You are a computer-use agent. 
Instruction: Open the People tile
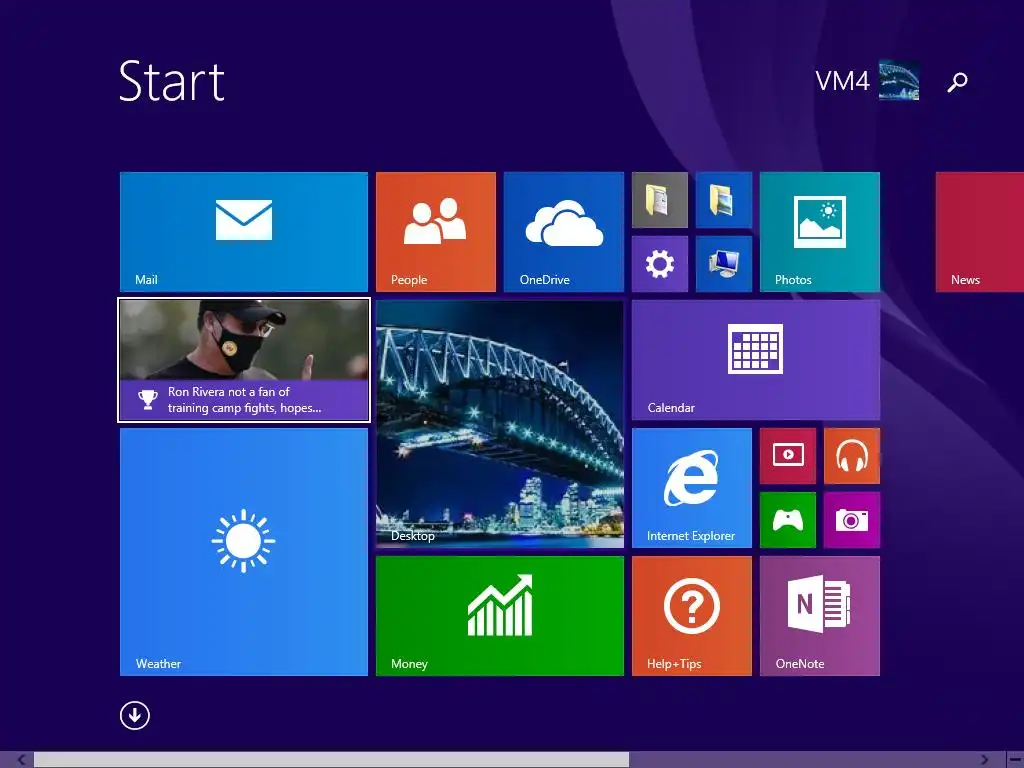[436, 232]
